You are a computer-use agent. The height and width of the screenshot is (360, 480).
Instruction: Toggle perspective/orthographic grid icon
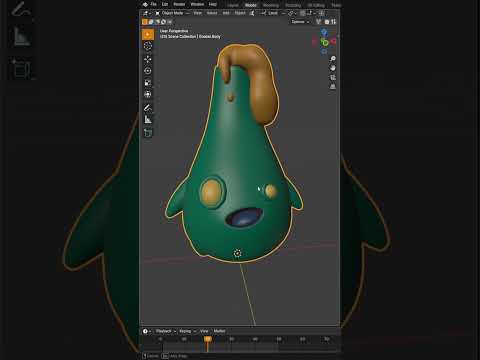332,87
